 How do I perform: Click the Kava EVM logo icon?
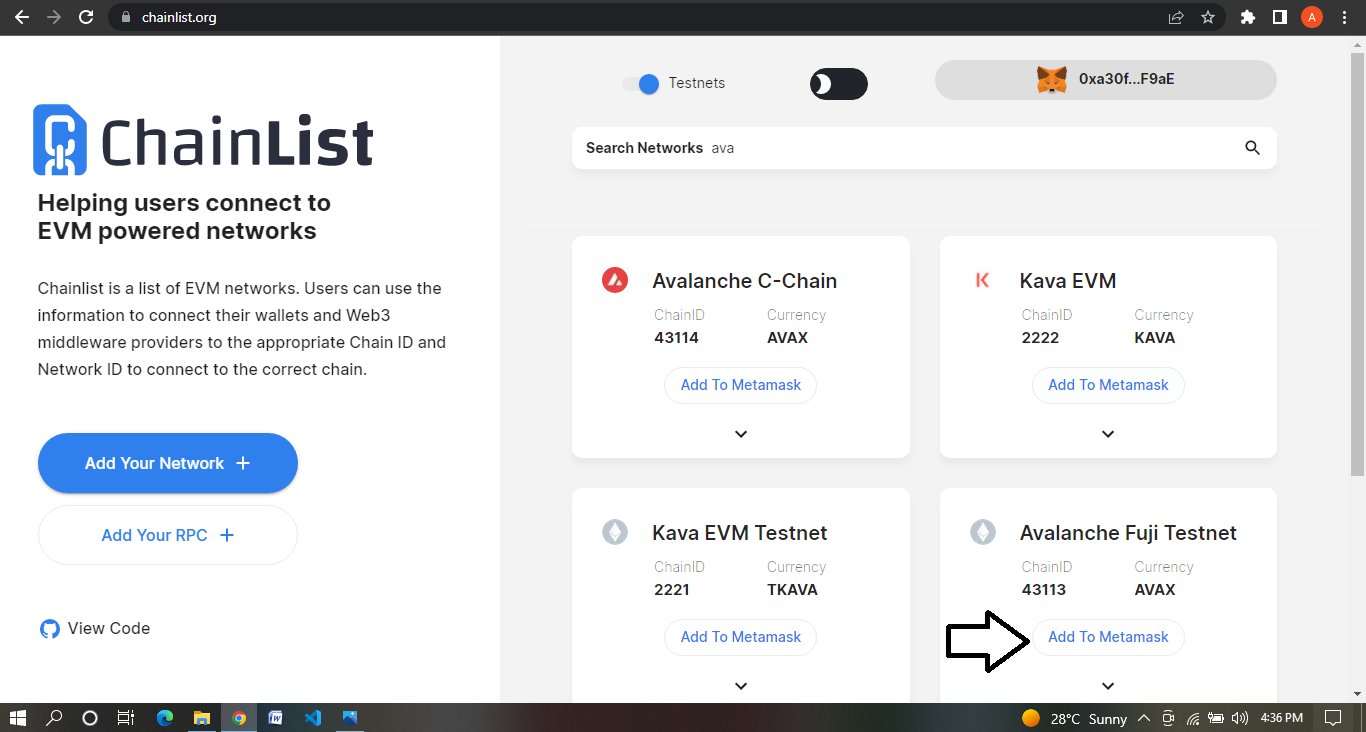coord(982,281)
